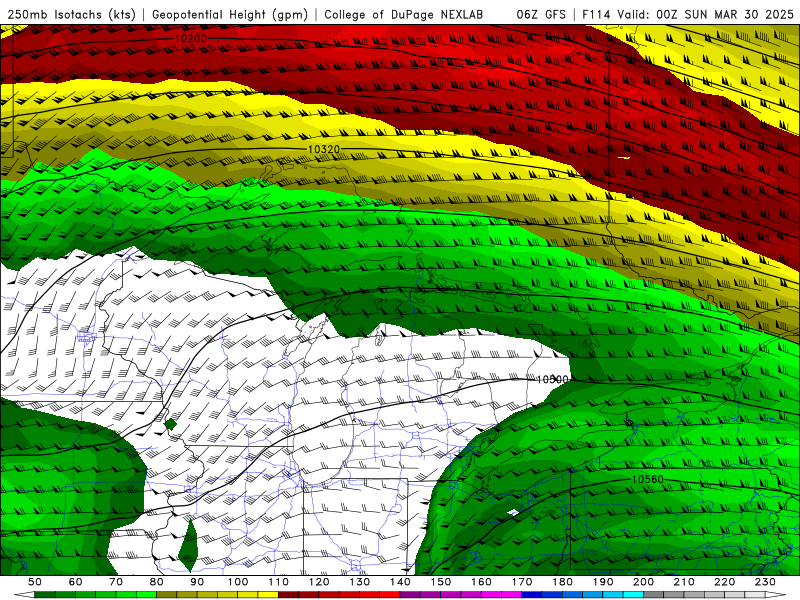
Task: Click the 10200 height contour label
Action: [x=191, y=39]
